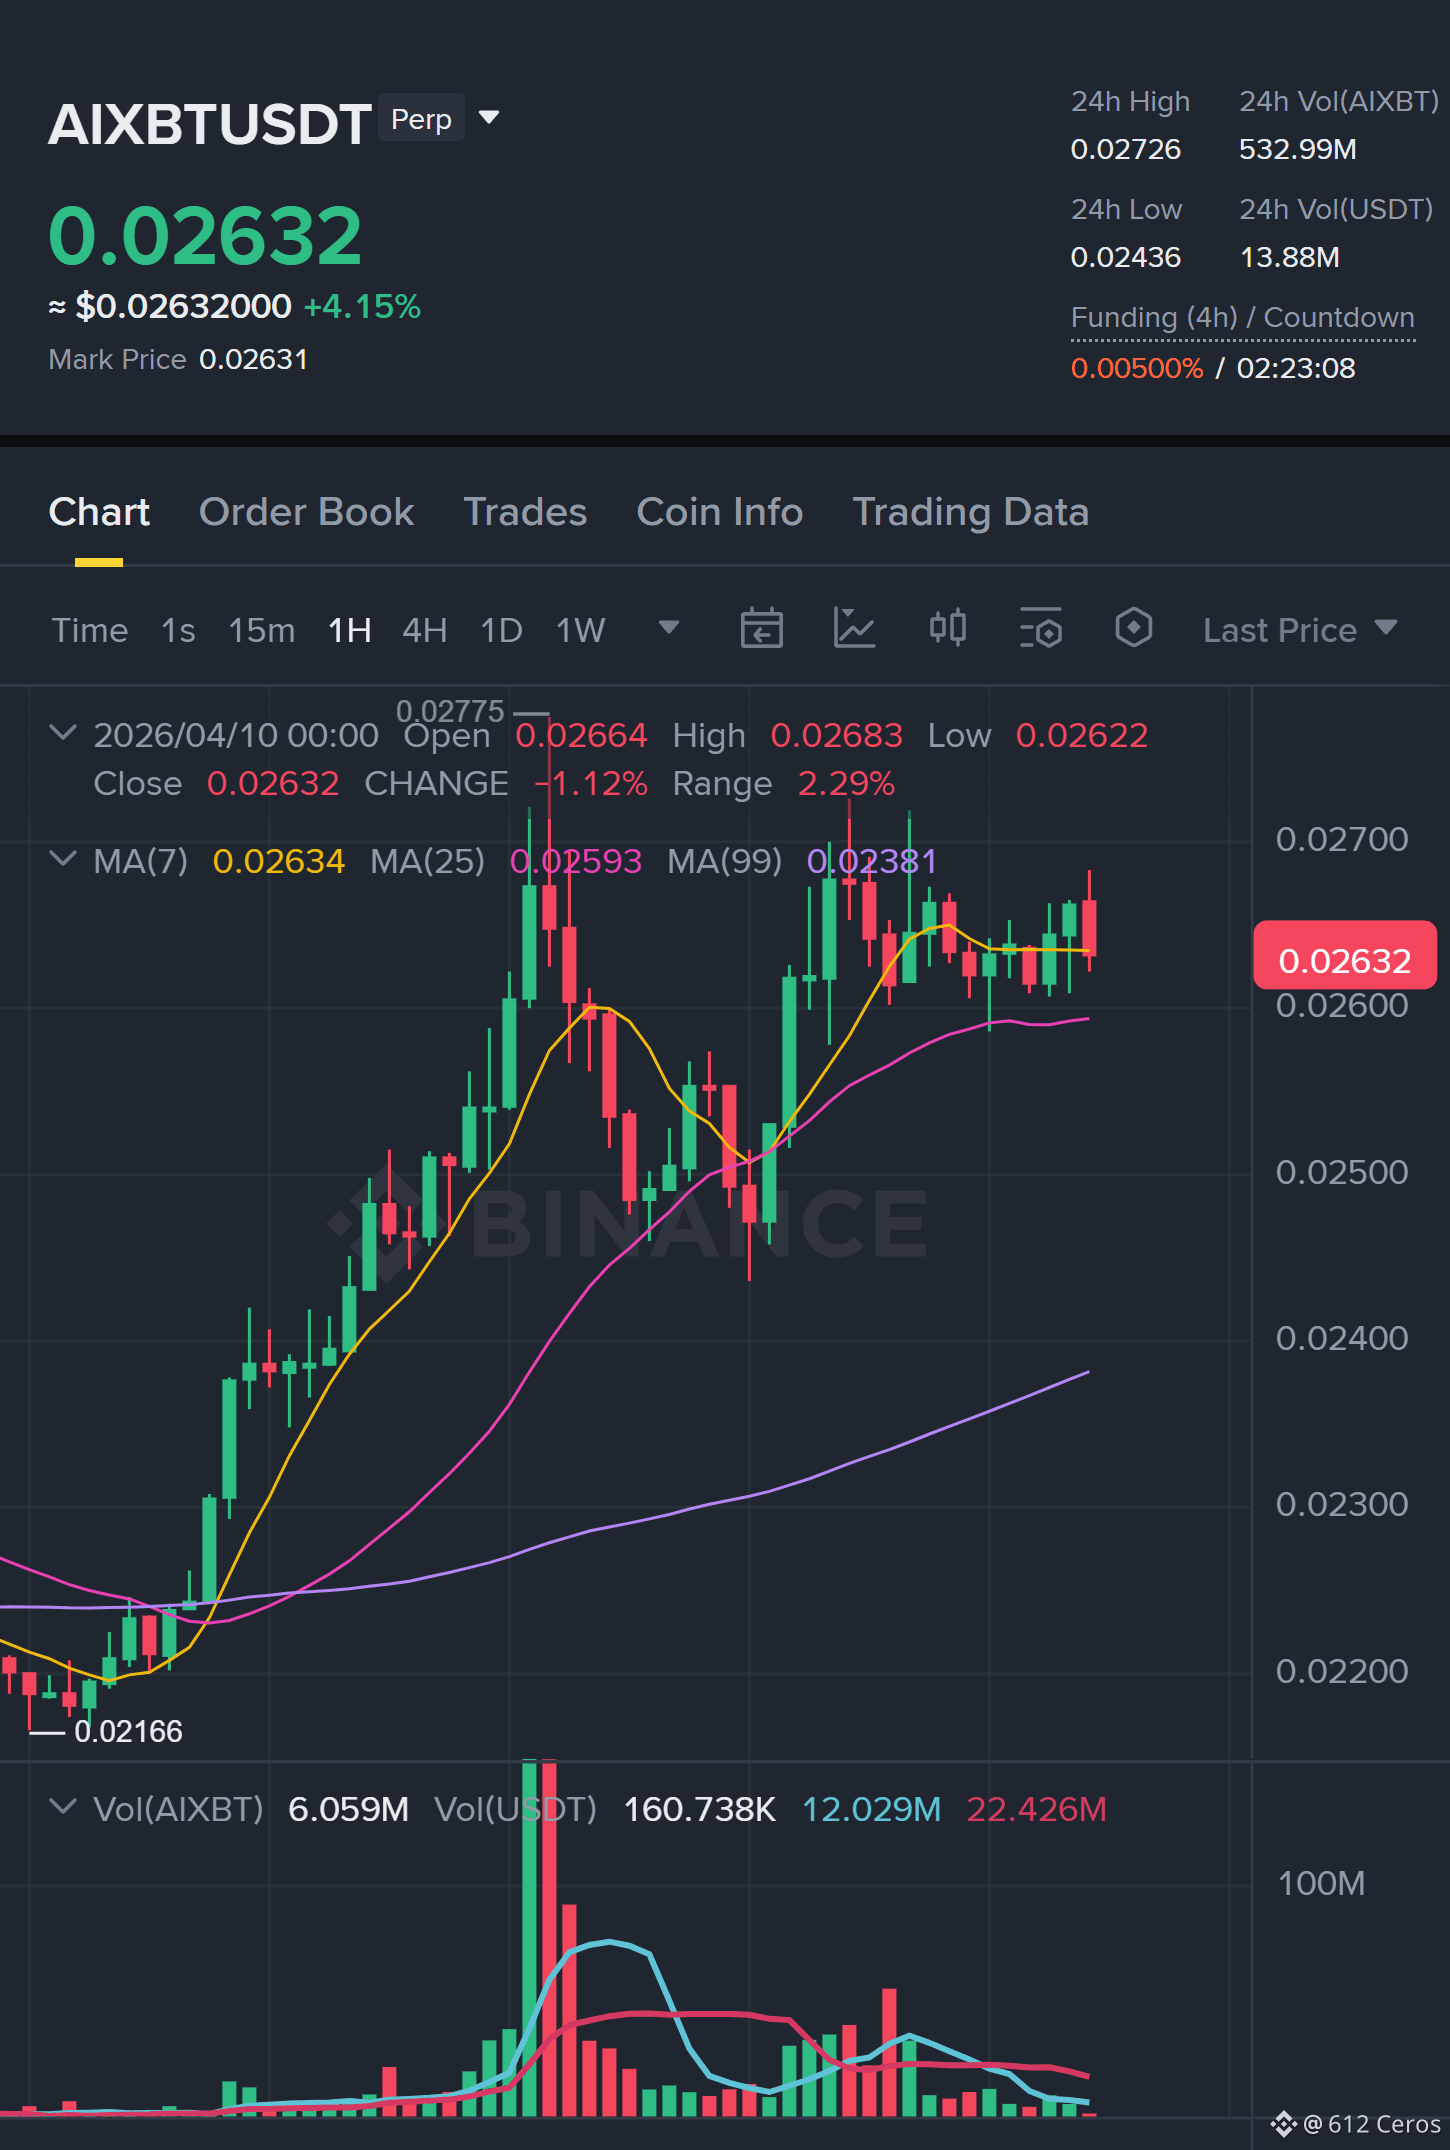Open the line chart indicators icon

(854, 629)
